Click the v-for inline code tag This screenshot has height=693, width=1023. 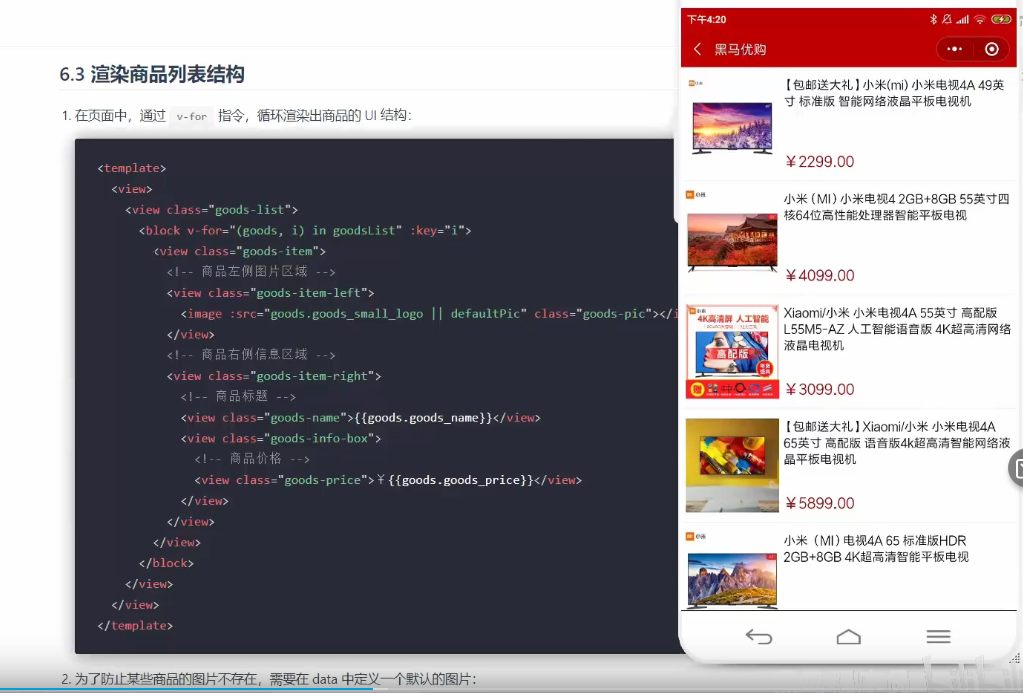(191, 117)
